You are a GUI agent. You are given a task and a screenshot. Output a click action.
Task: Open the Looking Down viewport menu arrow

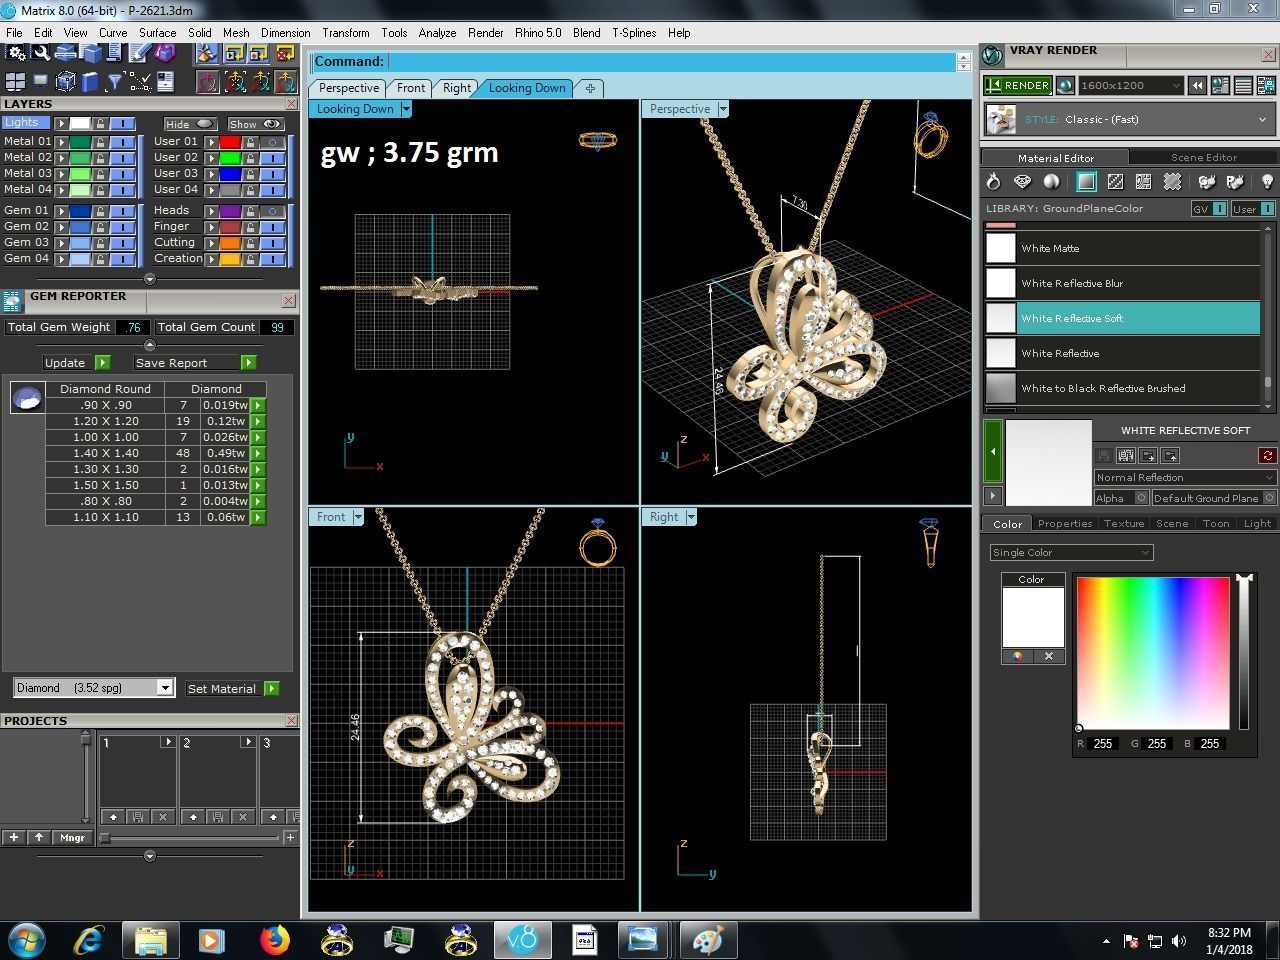click(406, 109)
